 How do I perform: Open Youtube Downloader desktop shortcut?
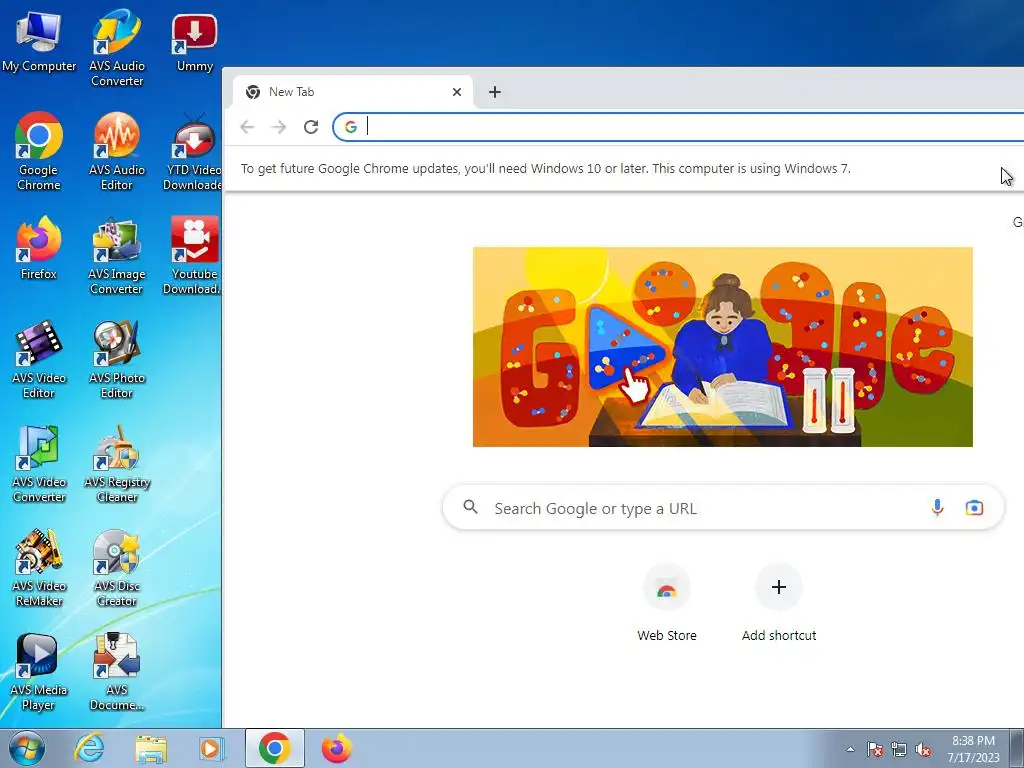click(193, 256)
